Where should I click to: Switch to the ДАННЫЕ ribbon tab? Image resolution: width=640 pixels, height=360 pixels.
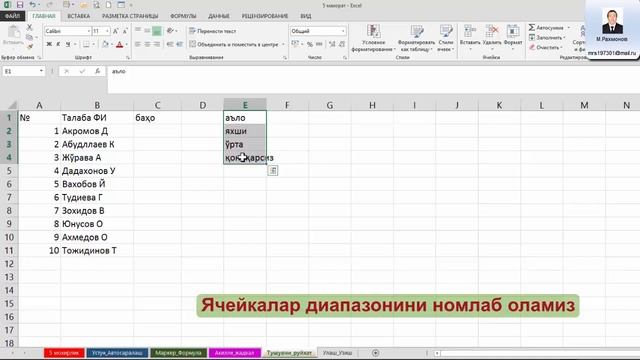(x=218, y=16)
